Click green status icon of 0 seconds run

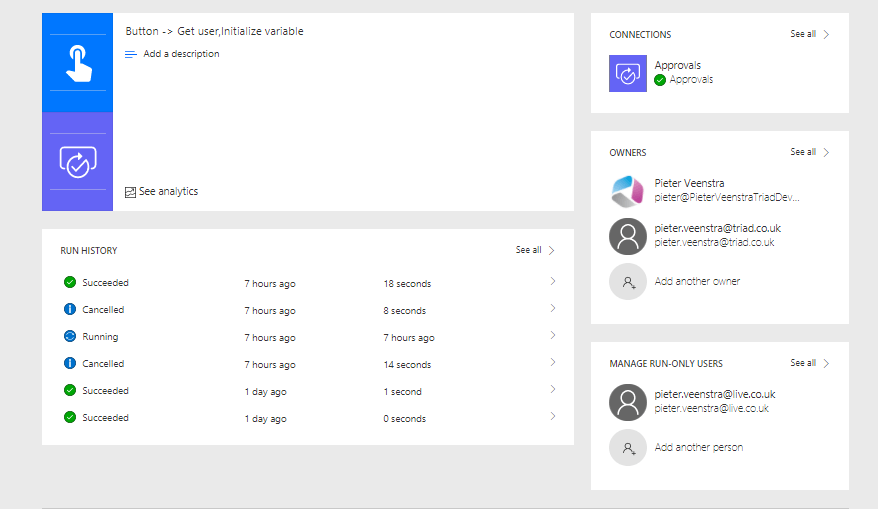coord(70,417)
